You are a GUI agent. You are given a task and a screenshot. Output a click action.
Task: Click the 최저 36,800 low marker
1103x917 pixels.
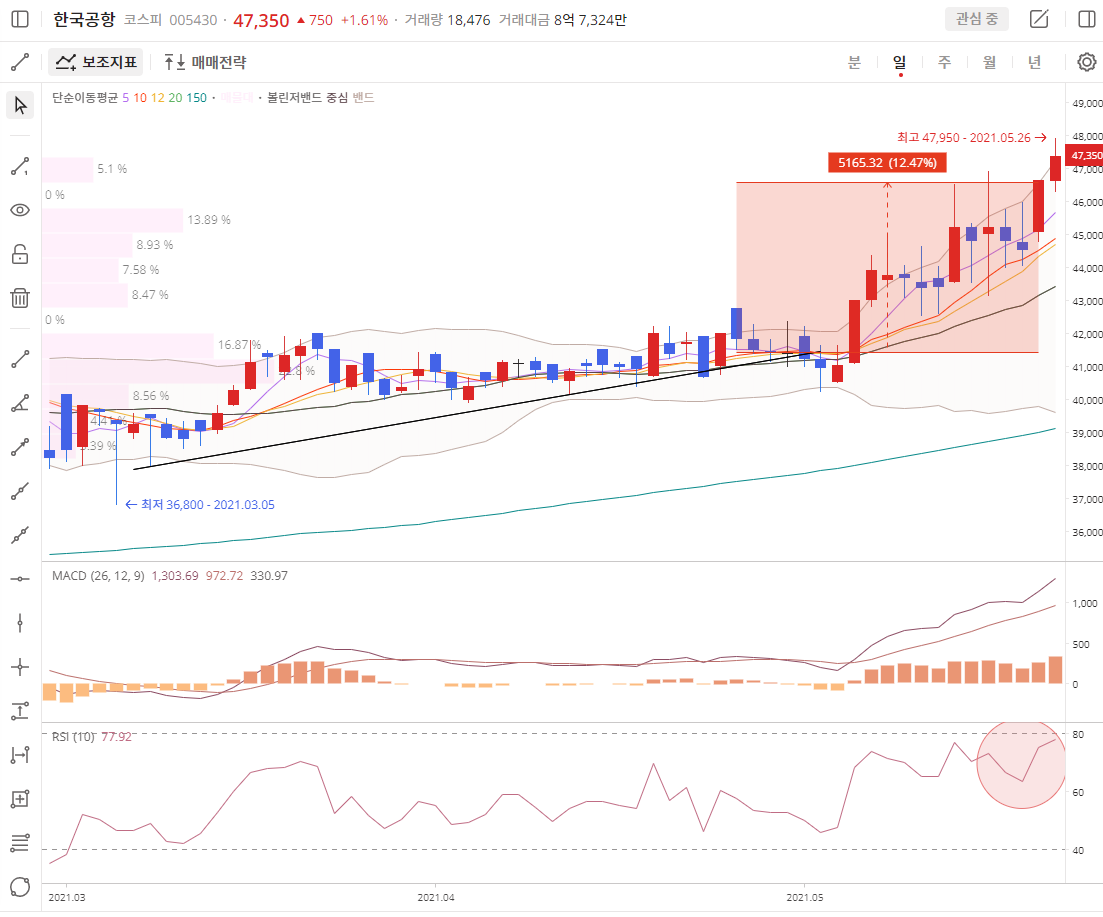pos(200,505)
